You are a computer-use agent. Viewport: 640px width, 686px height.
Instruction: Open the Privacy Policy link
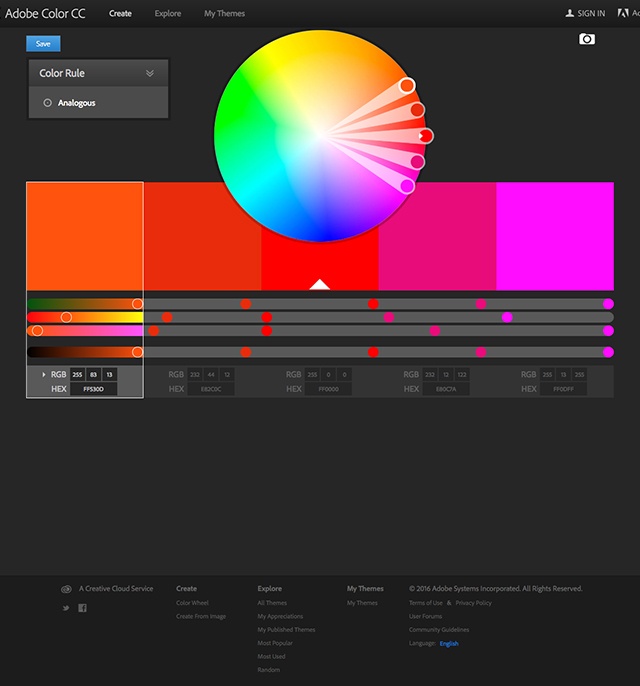[473, 602]
